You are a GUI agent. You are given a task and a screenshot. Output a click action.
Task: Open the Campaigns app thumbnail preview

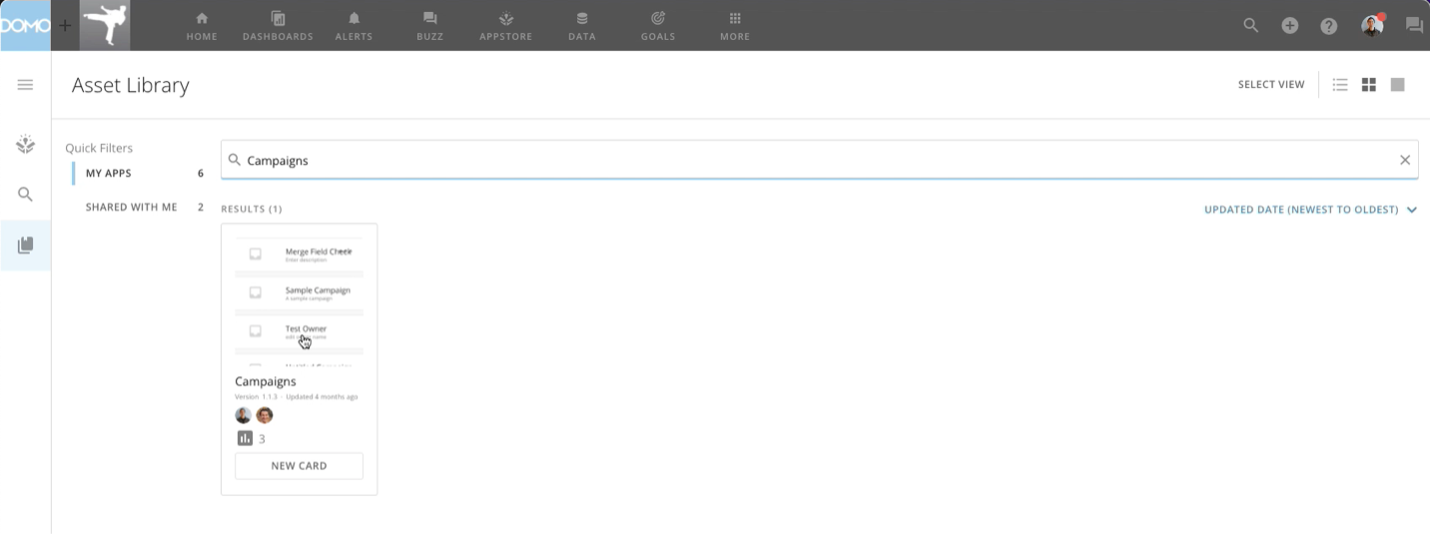[299, 300]
